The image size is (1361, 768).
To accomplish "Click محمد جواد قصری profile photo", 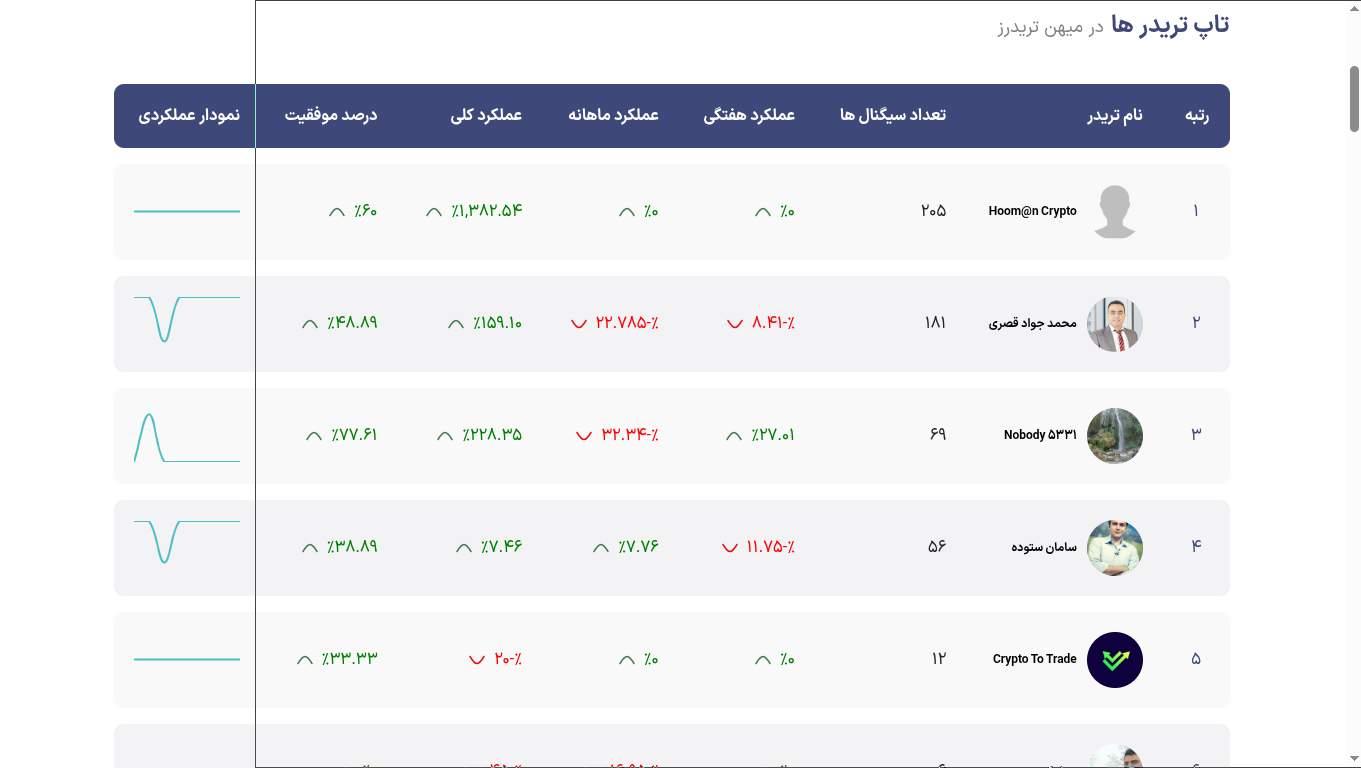I will pos(1115,324).
